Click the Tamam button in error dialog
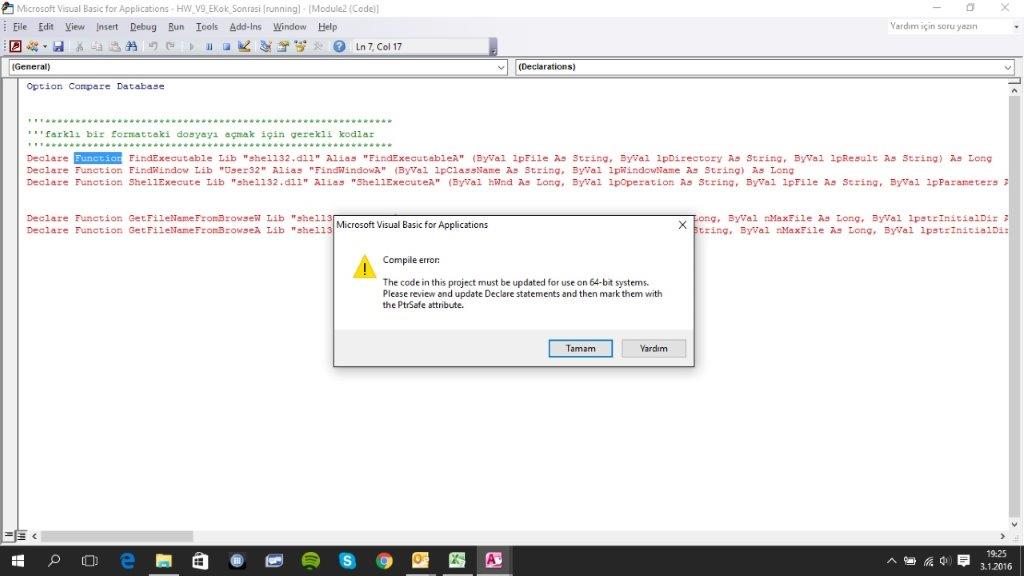 coord(580,348)
